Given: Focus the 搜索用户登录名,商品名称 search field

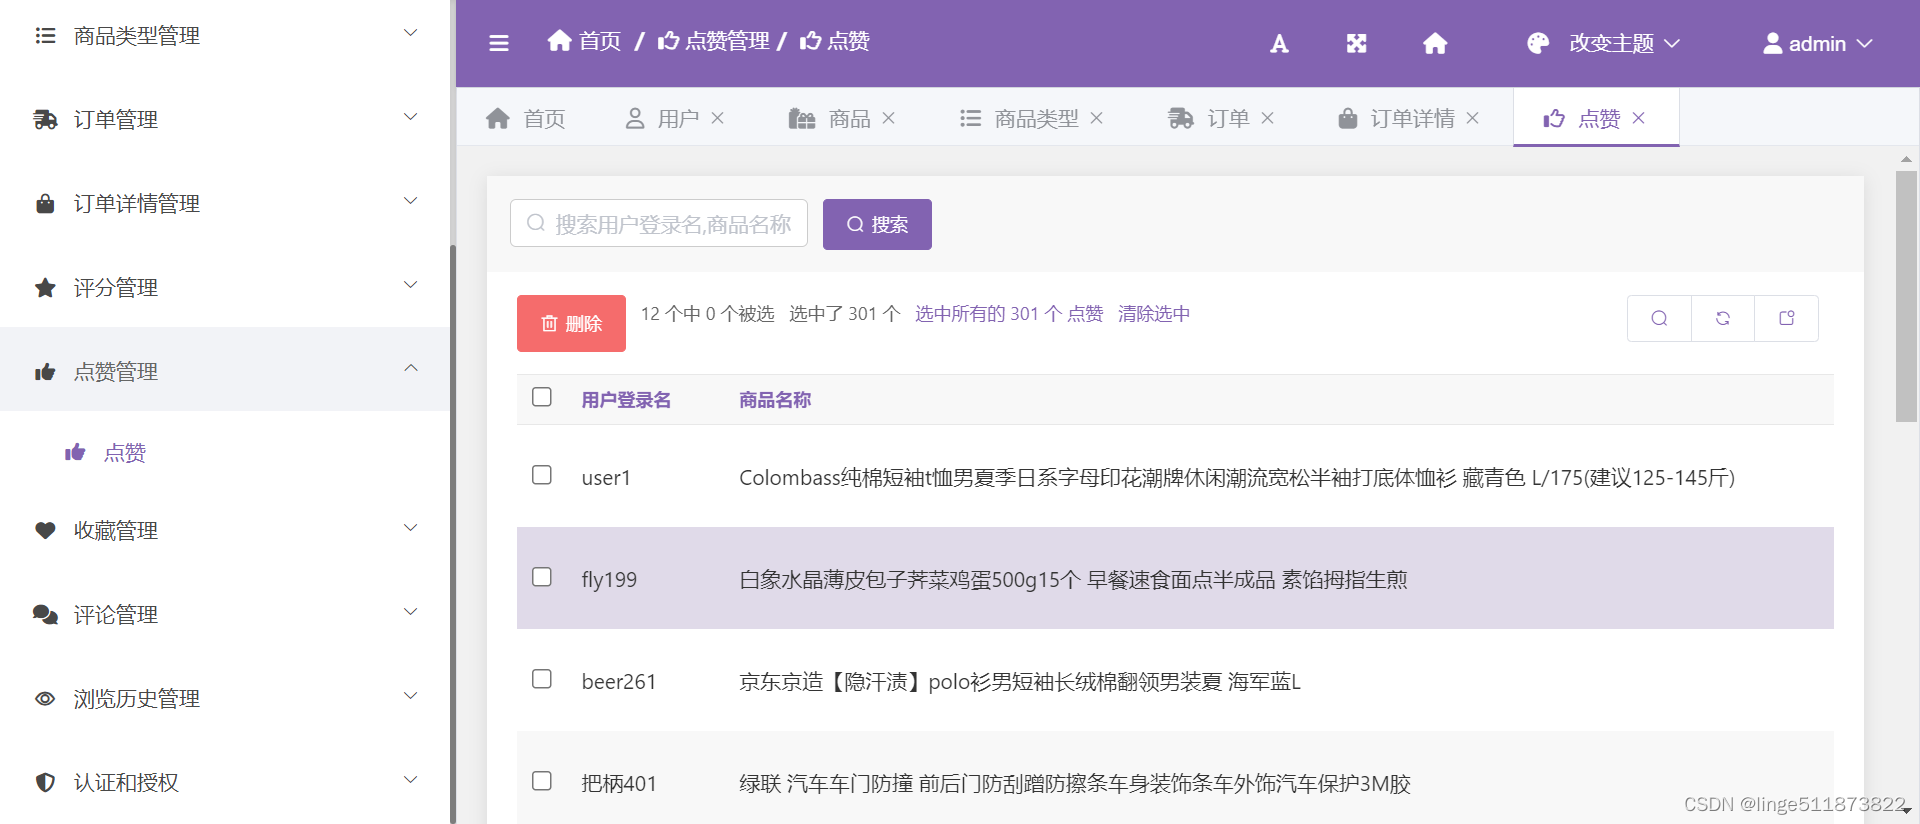Looking at the screenshot, I should (x=659, y=224).
